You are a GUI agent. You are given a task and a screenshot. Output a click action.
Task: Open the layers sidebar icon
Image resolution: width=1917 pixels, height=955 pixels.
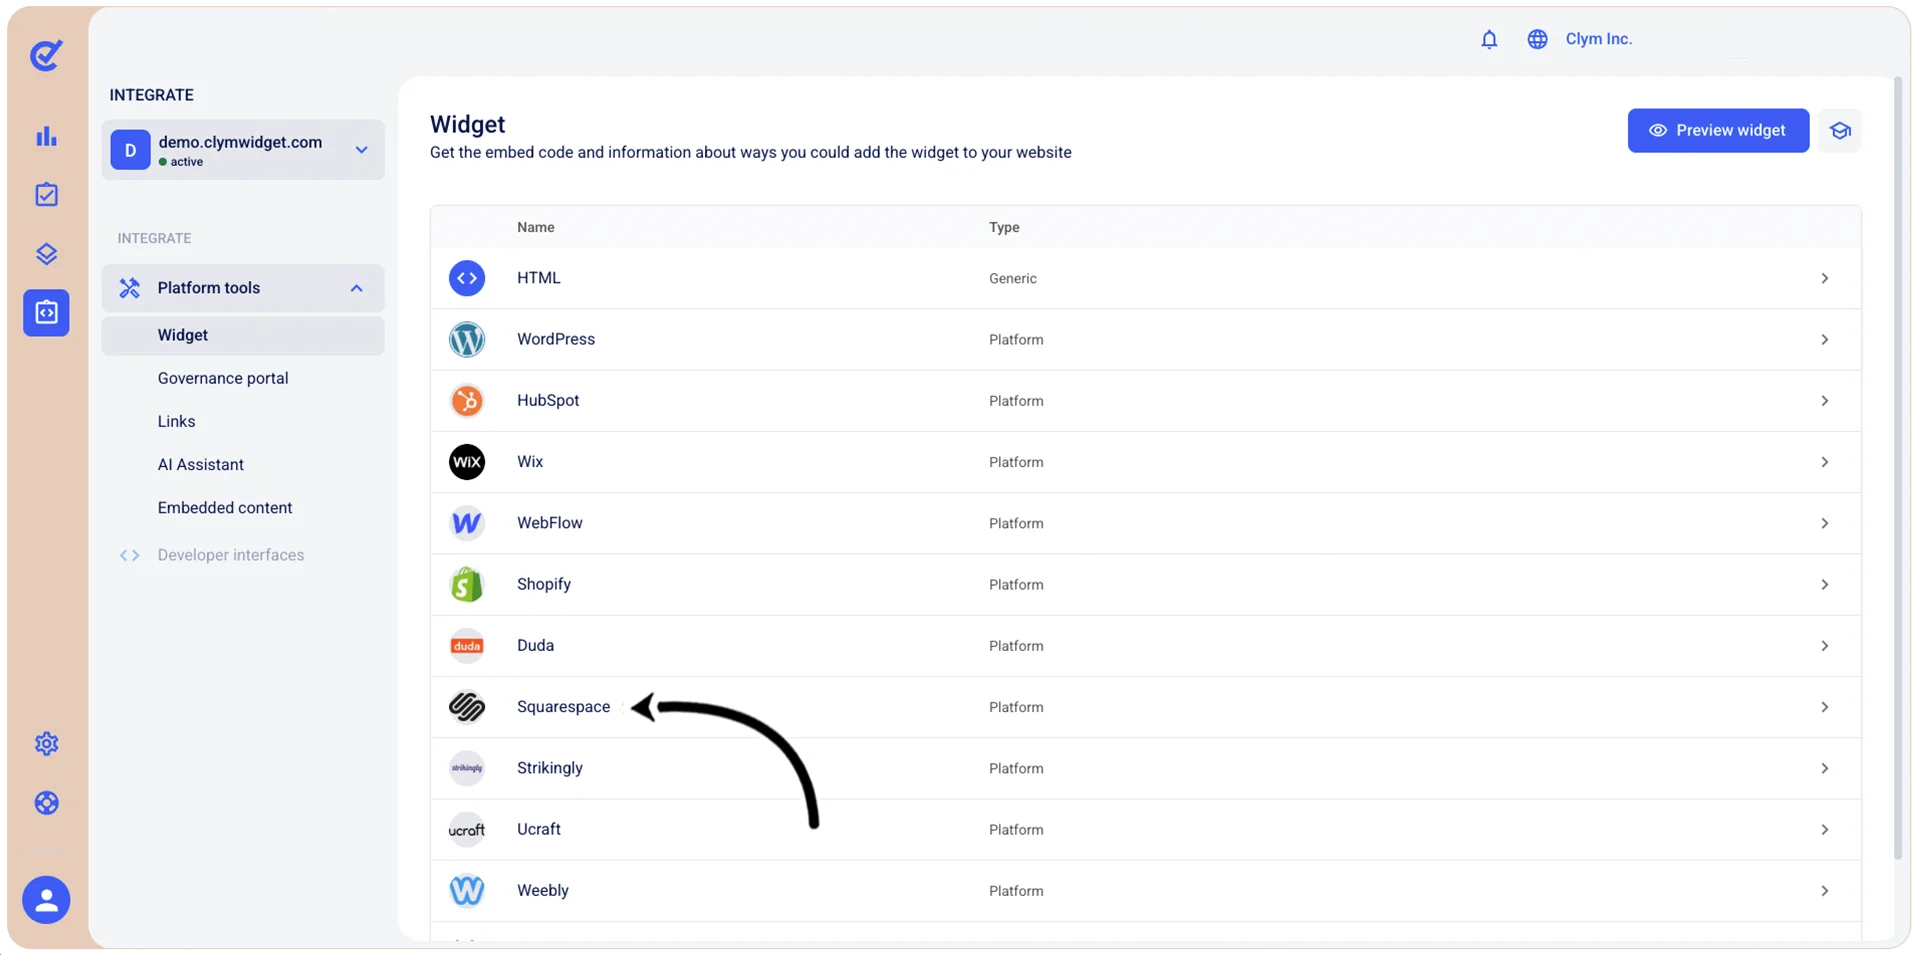click(46, 254)
